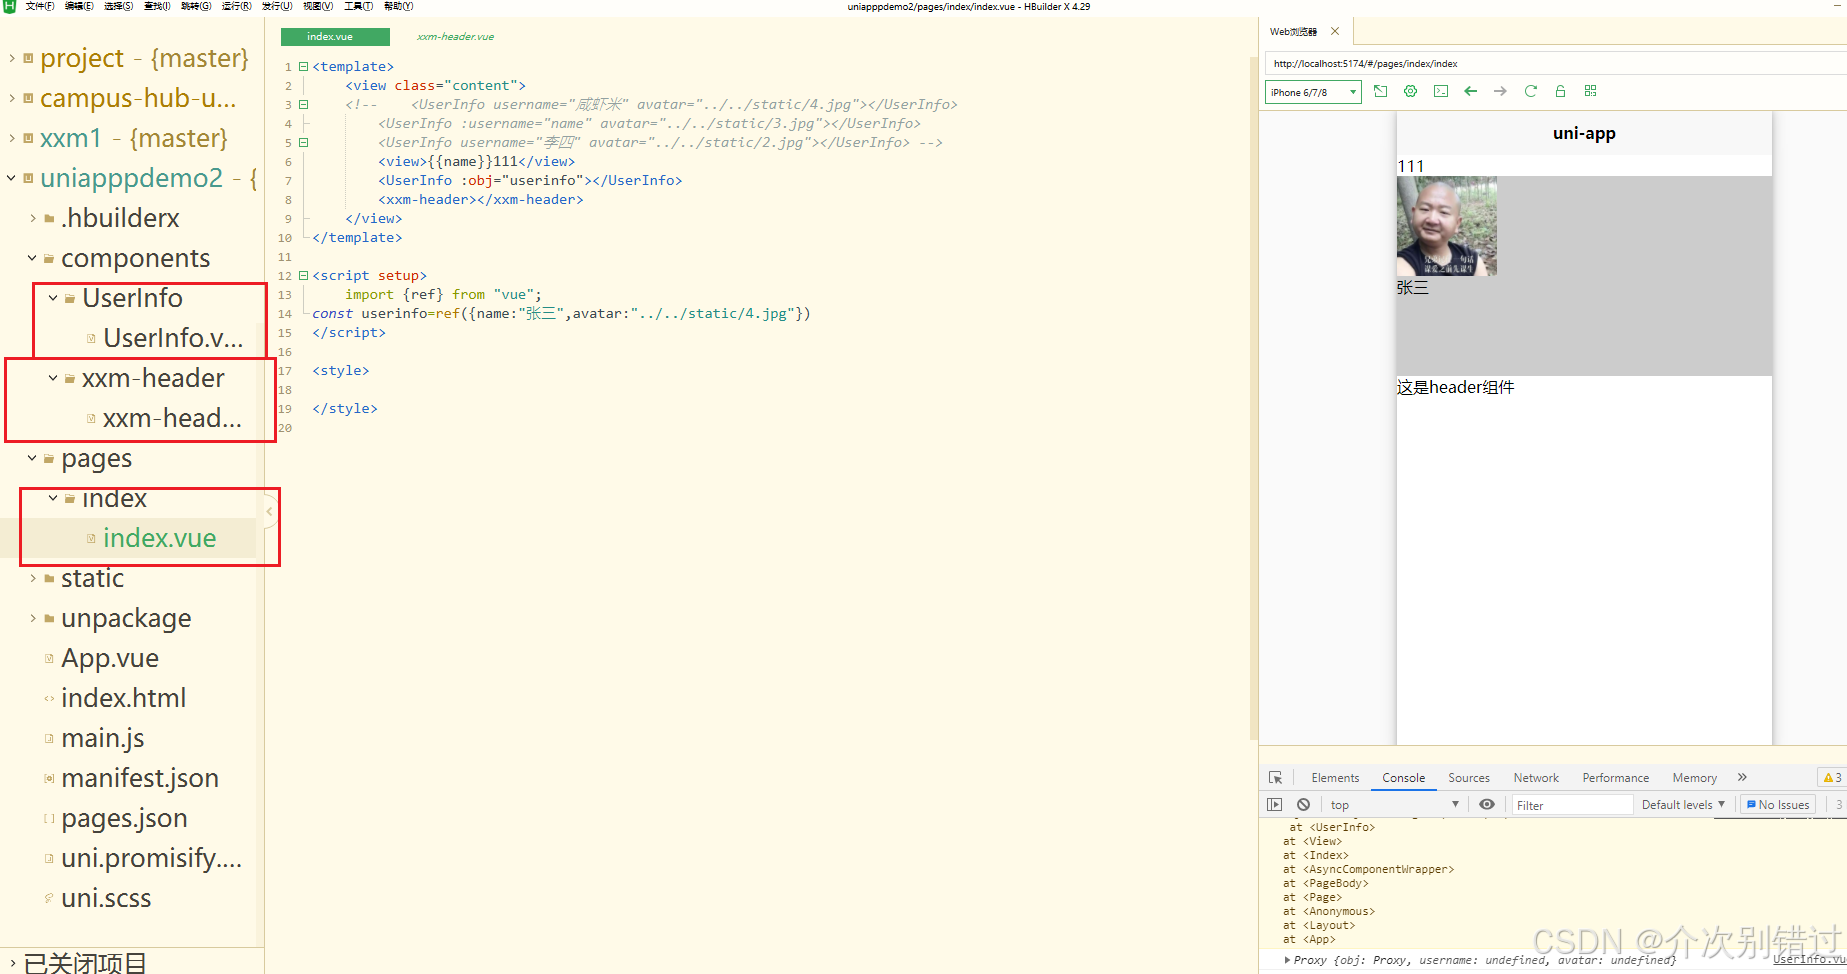Open the 视图(V) menu
The width and height of the screenshot is (1847, 974).
[x=318, y=6]
